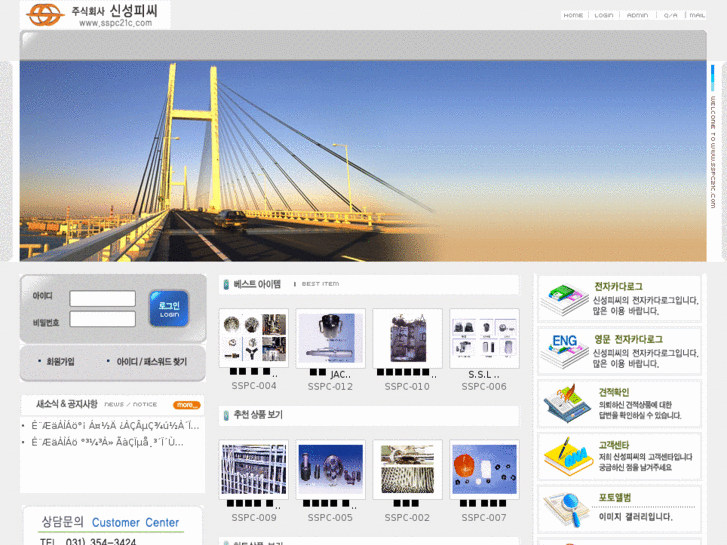Click the 고객센타 Q&A book icon

pyautogui.click(x=568, y=456)
